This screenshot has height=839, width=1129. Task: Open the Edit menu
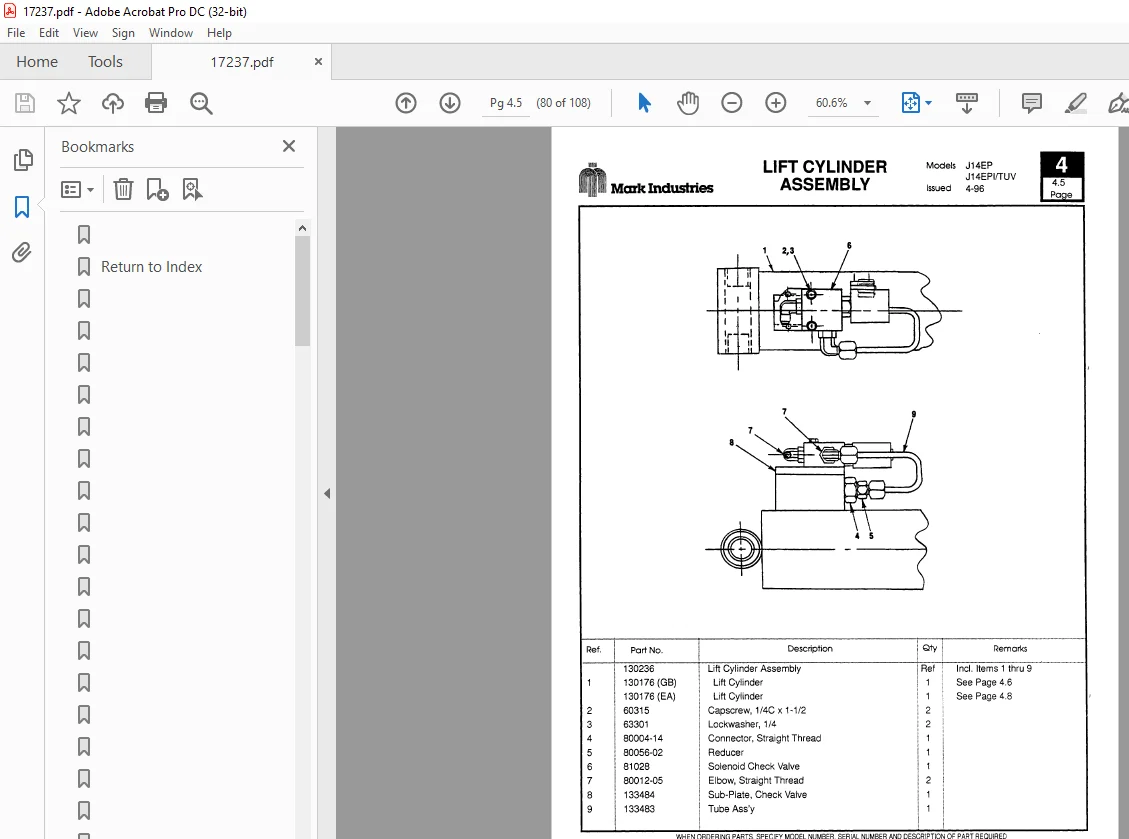tap(49, 32)
